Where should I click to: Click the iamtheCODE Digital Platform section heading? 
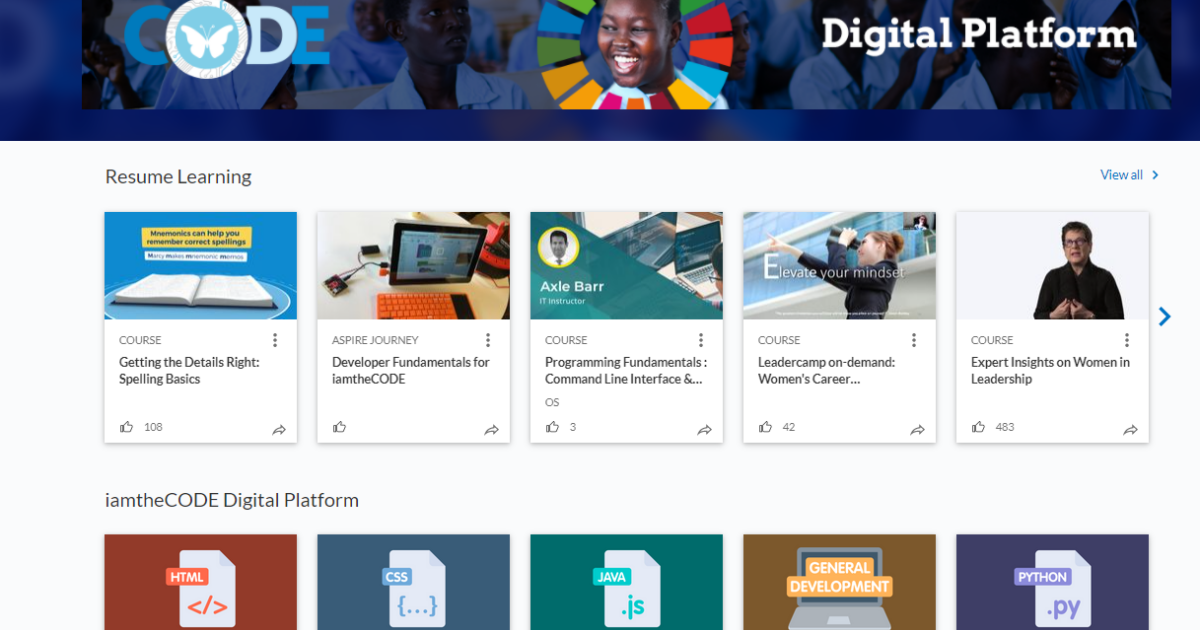coord(232,500)
